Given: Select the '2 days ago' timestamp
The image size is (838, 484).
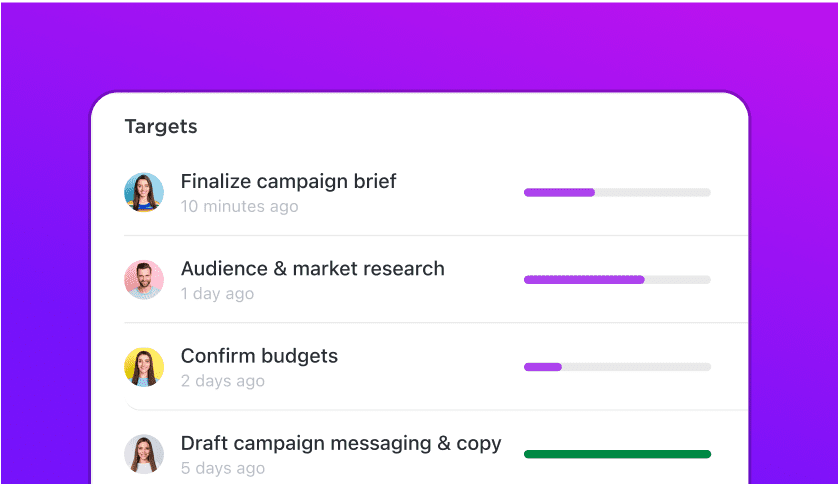Looking at the screenshot, I should (222, 381).
